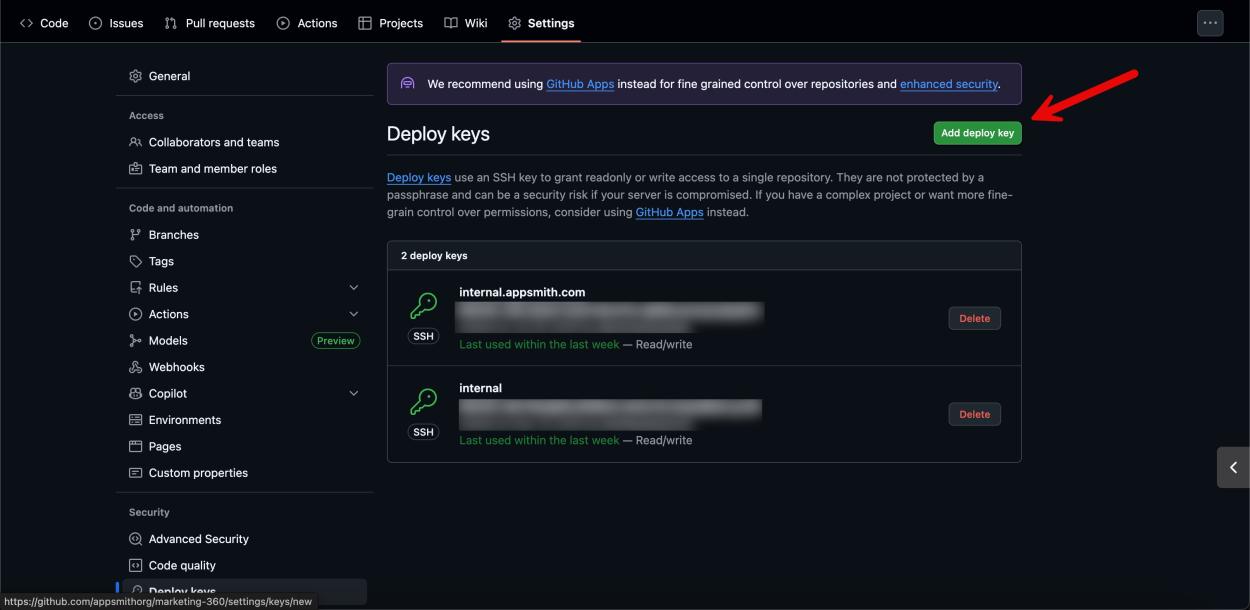Switch to the Pull requests tab

tap(209, 22)
